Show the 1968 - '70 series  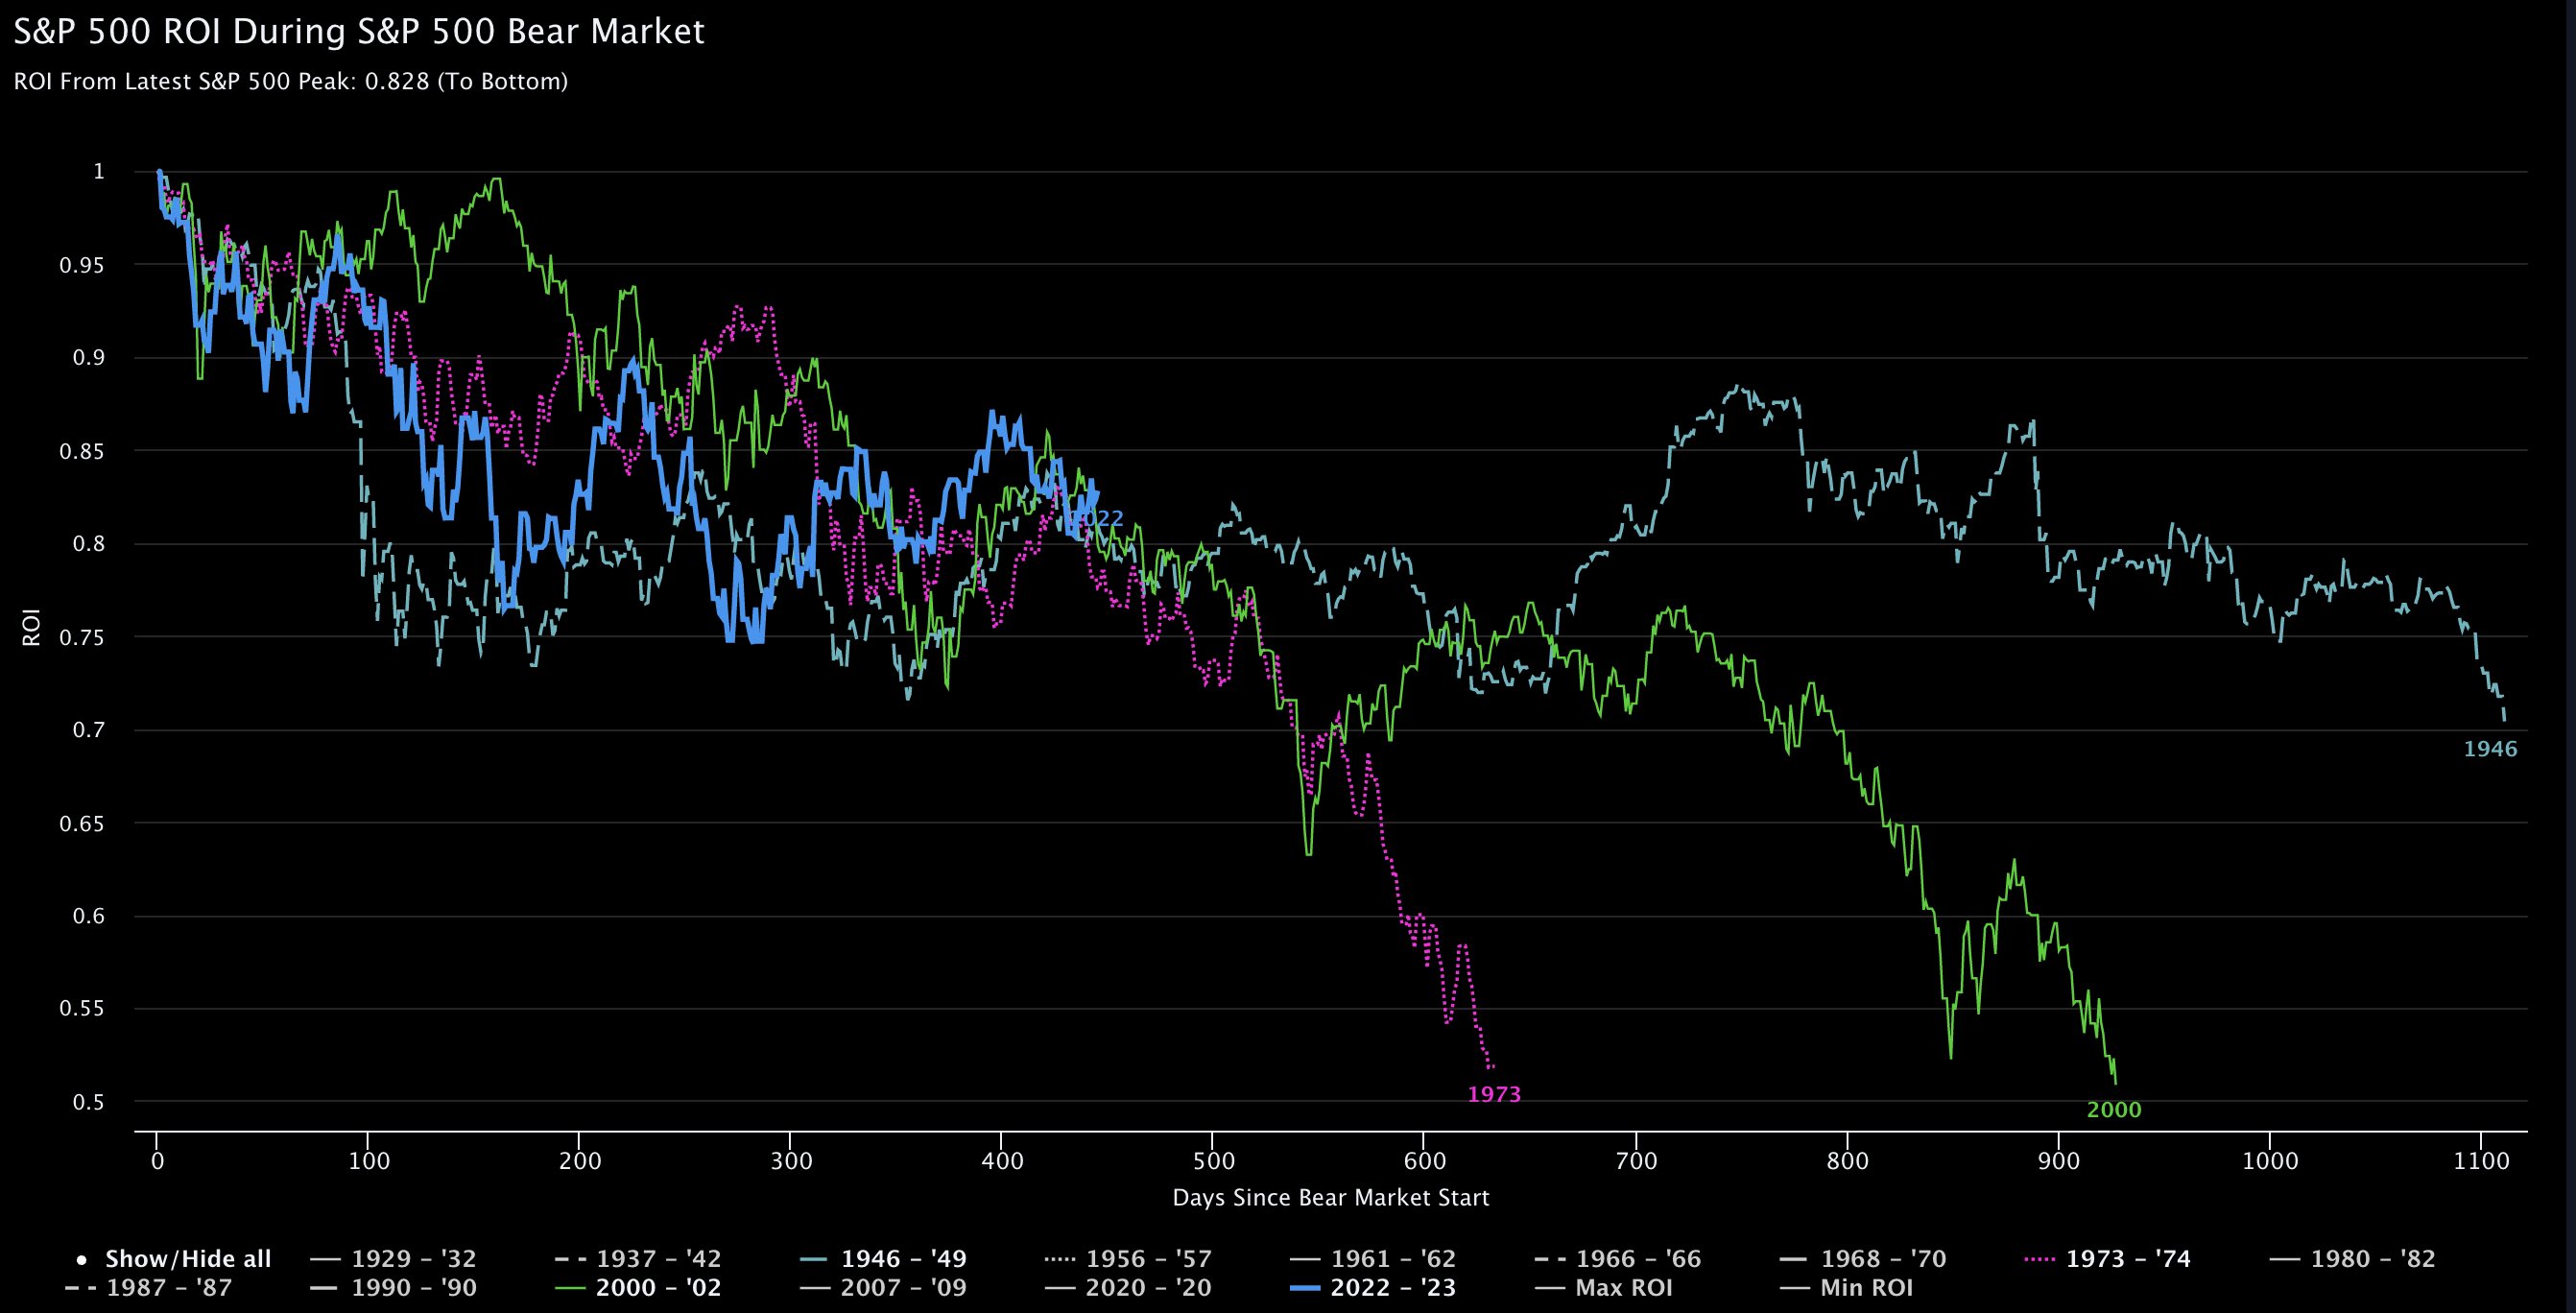pyautogui.click(x=1863, y=1259)
